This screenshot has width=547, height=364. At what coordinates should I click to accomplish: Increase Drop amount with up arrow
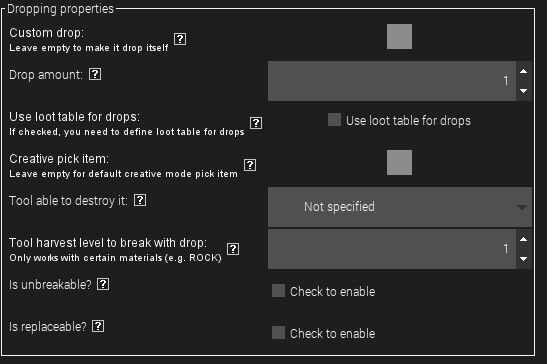[523, 71]
